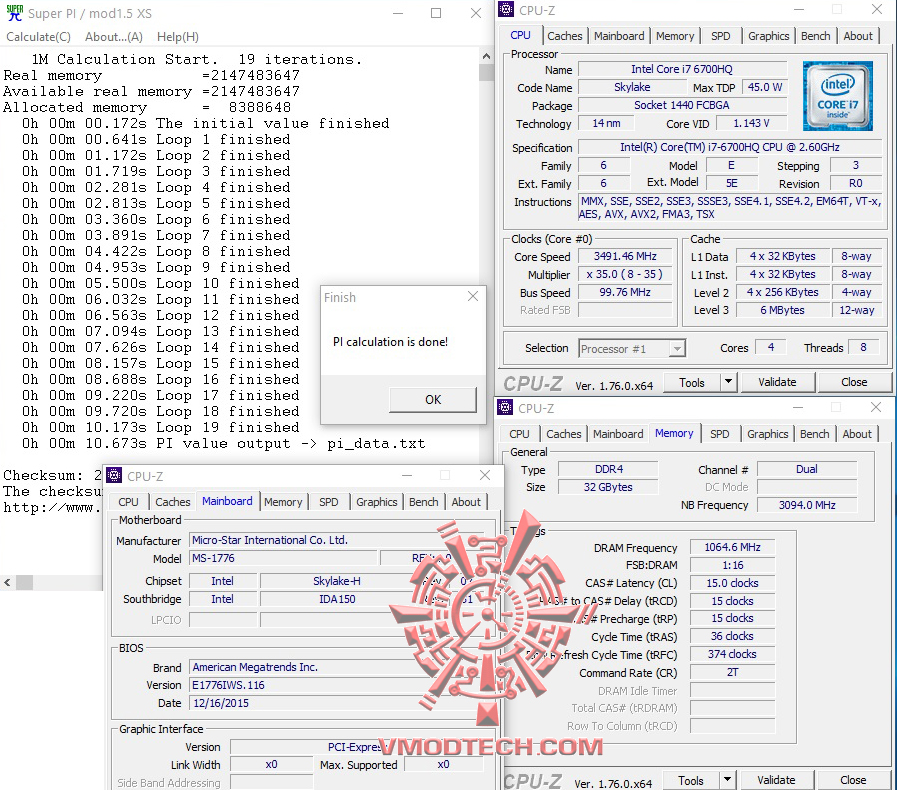Click the Intel Core i7 6700HQ name field
The width and height of the screenshot is (897, 790).
click(x=681, y=69)
